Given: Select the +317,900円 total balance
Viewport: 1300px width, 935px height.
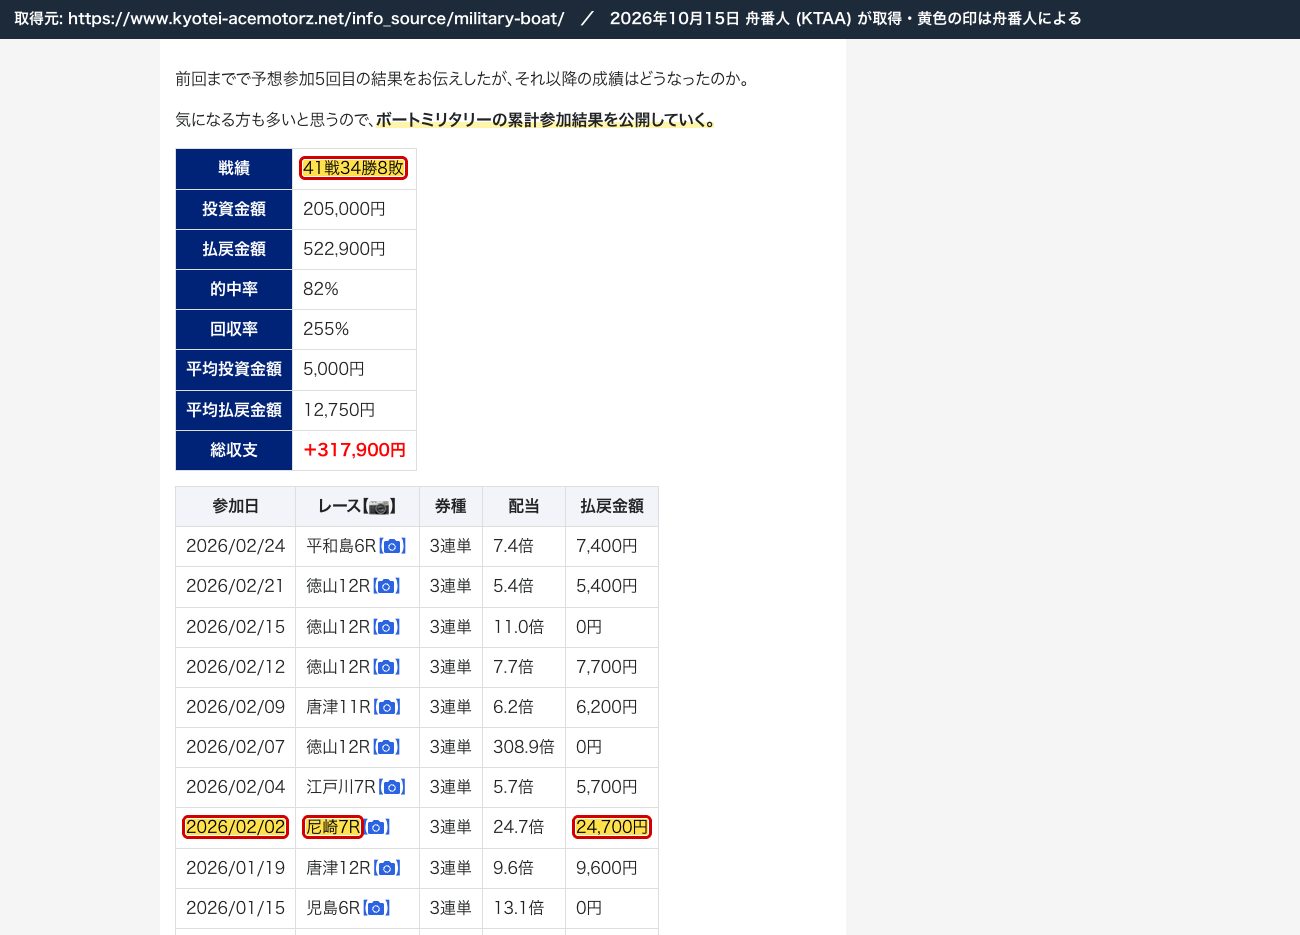Looking at the screenshot, I should [354, 450].
